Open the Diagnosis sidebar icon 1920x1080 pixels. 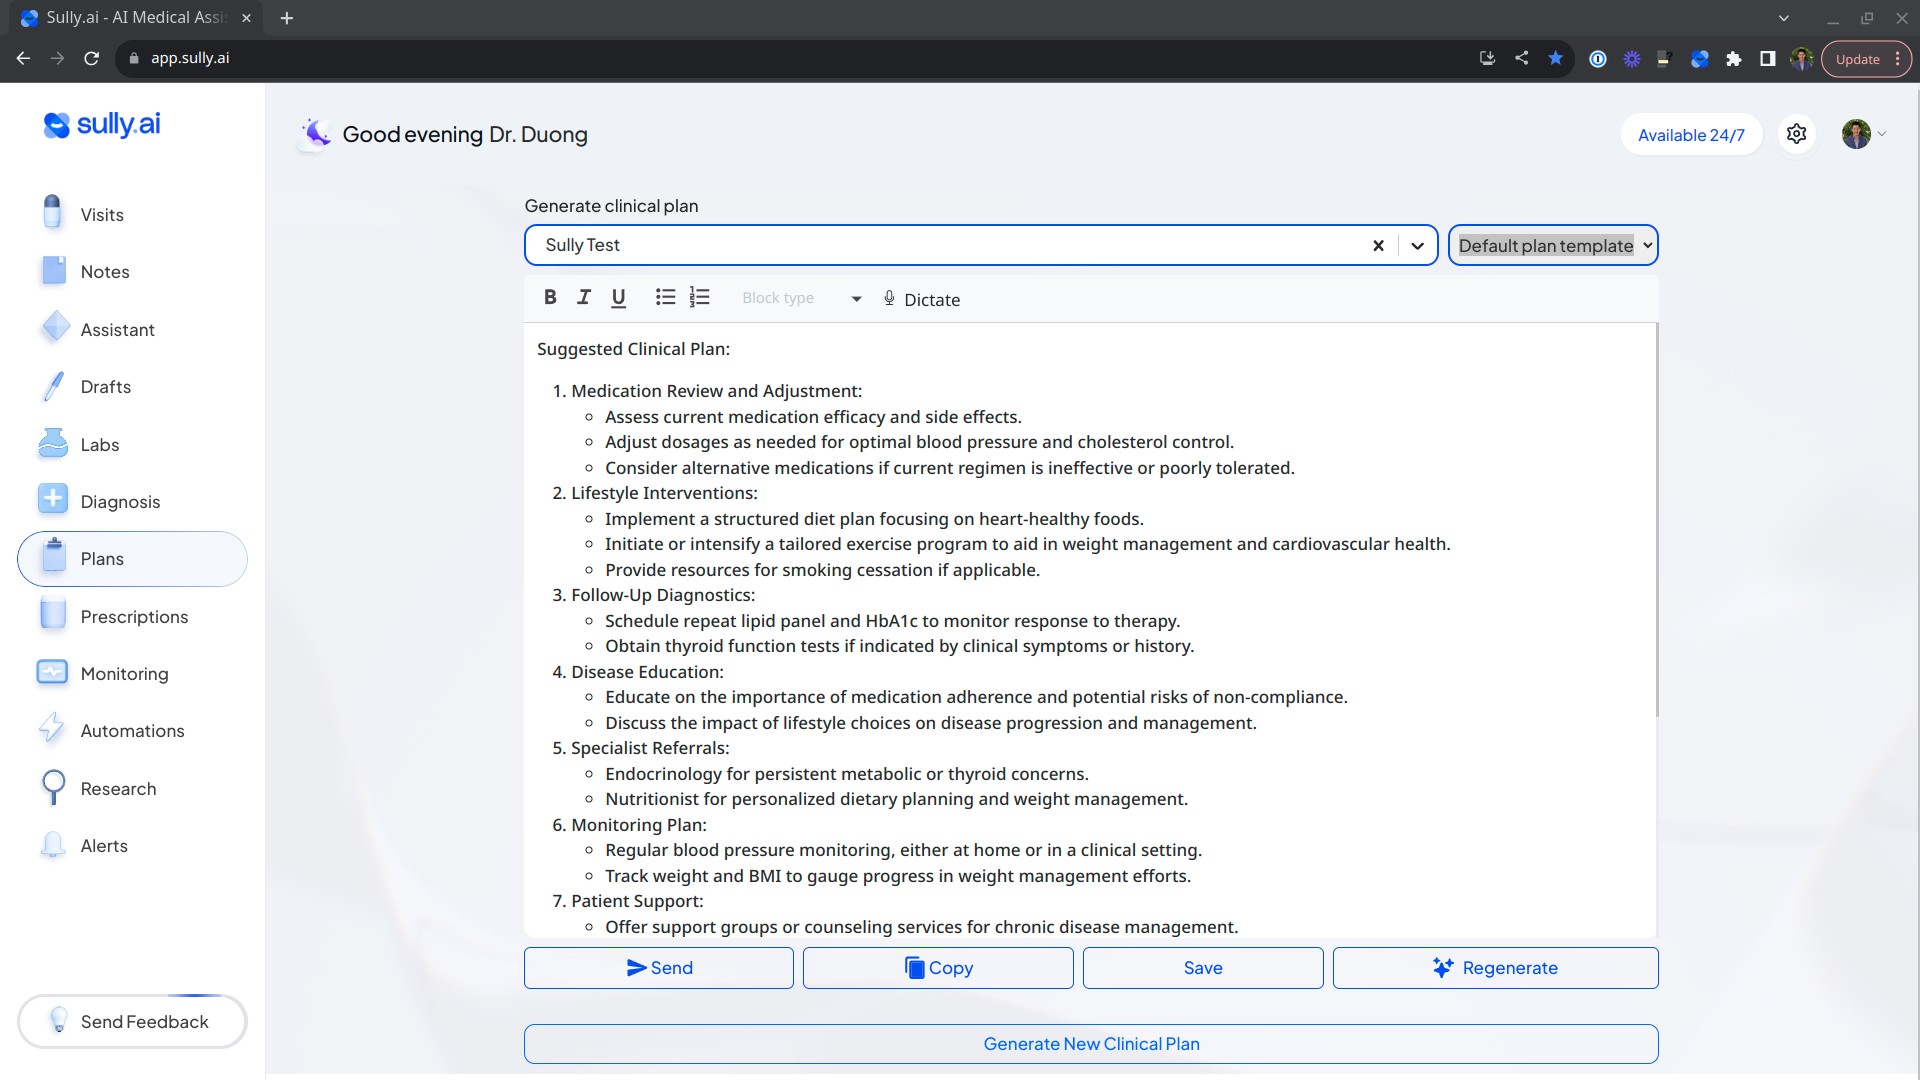pos(53,500)
